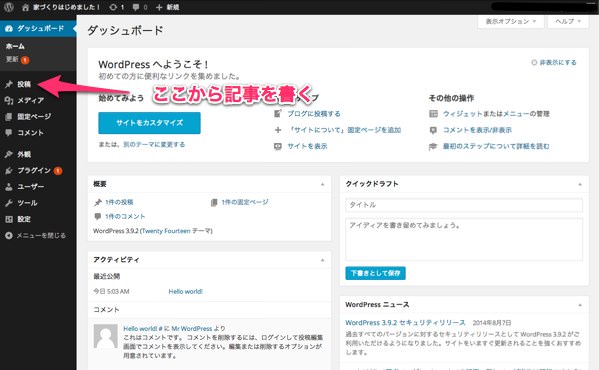This screenshot has width=599, height=370.
Task: Click the graduation cap icon beside 最初のステップ
Action: tap(433, 146)
